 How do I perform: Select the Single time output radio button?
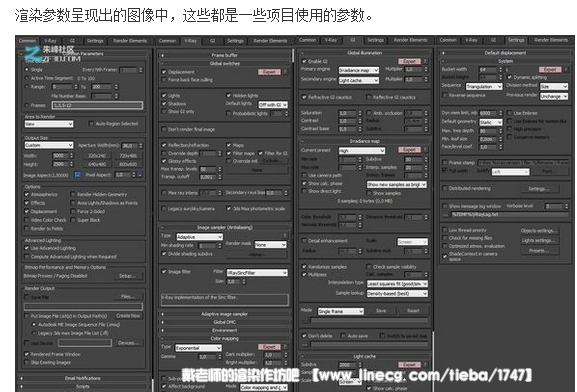(x=26, y=69)
